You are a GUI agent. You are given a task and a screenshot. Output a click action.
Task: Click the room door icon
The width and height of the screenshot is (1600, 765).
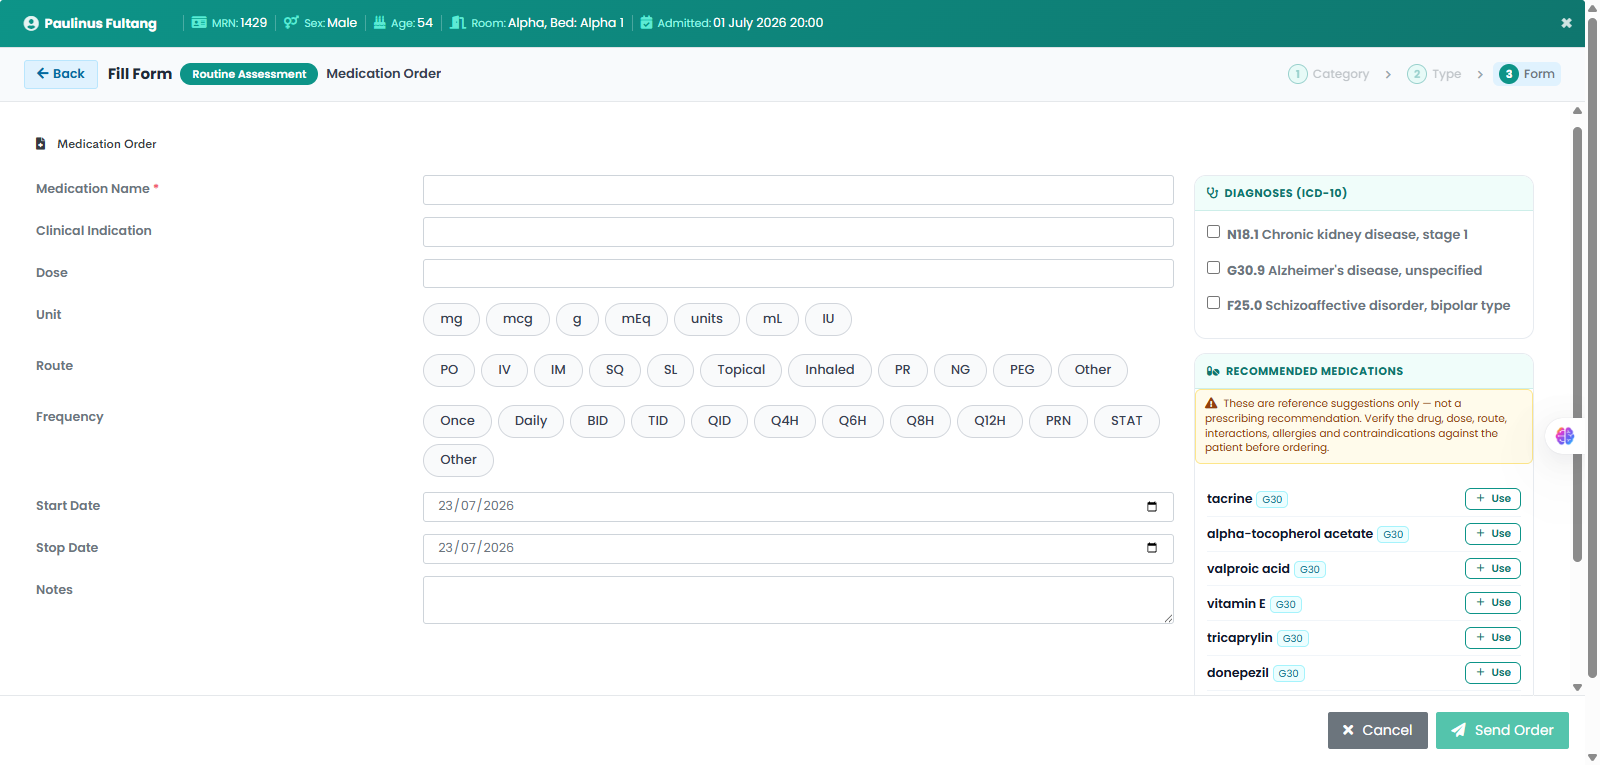(x=458, y=22)
